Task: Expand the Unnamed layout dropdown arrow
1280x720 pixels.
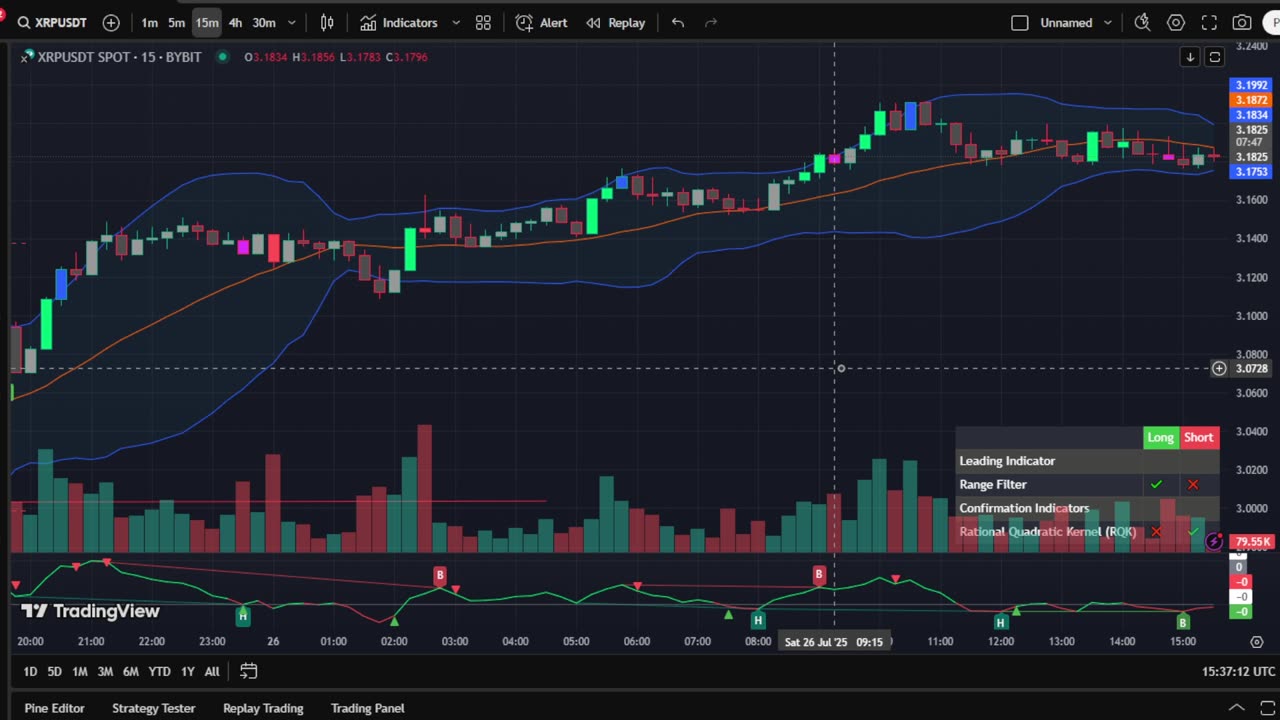Action: 1107,22
